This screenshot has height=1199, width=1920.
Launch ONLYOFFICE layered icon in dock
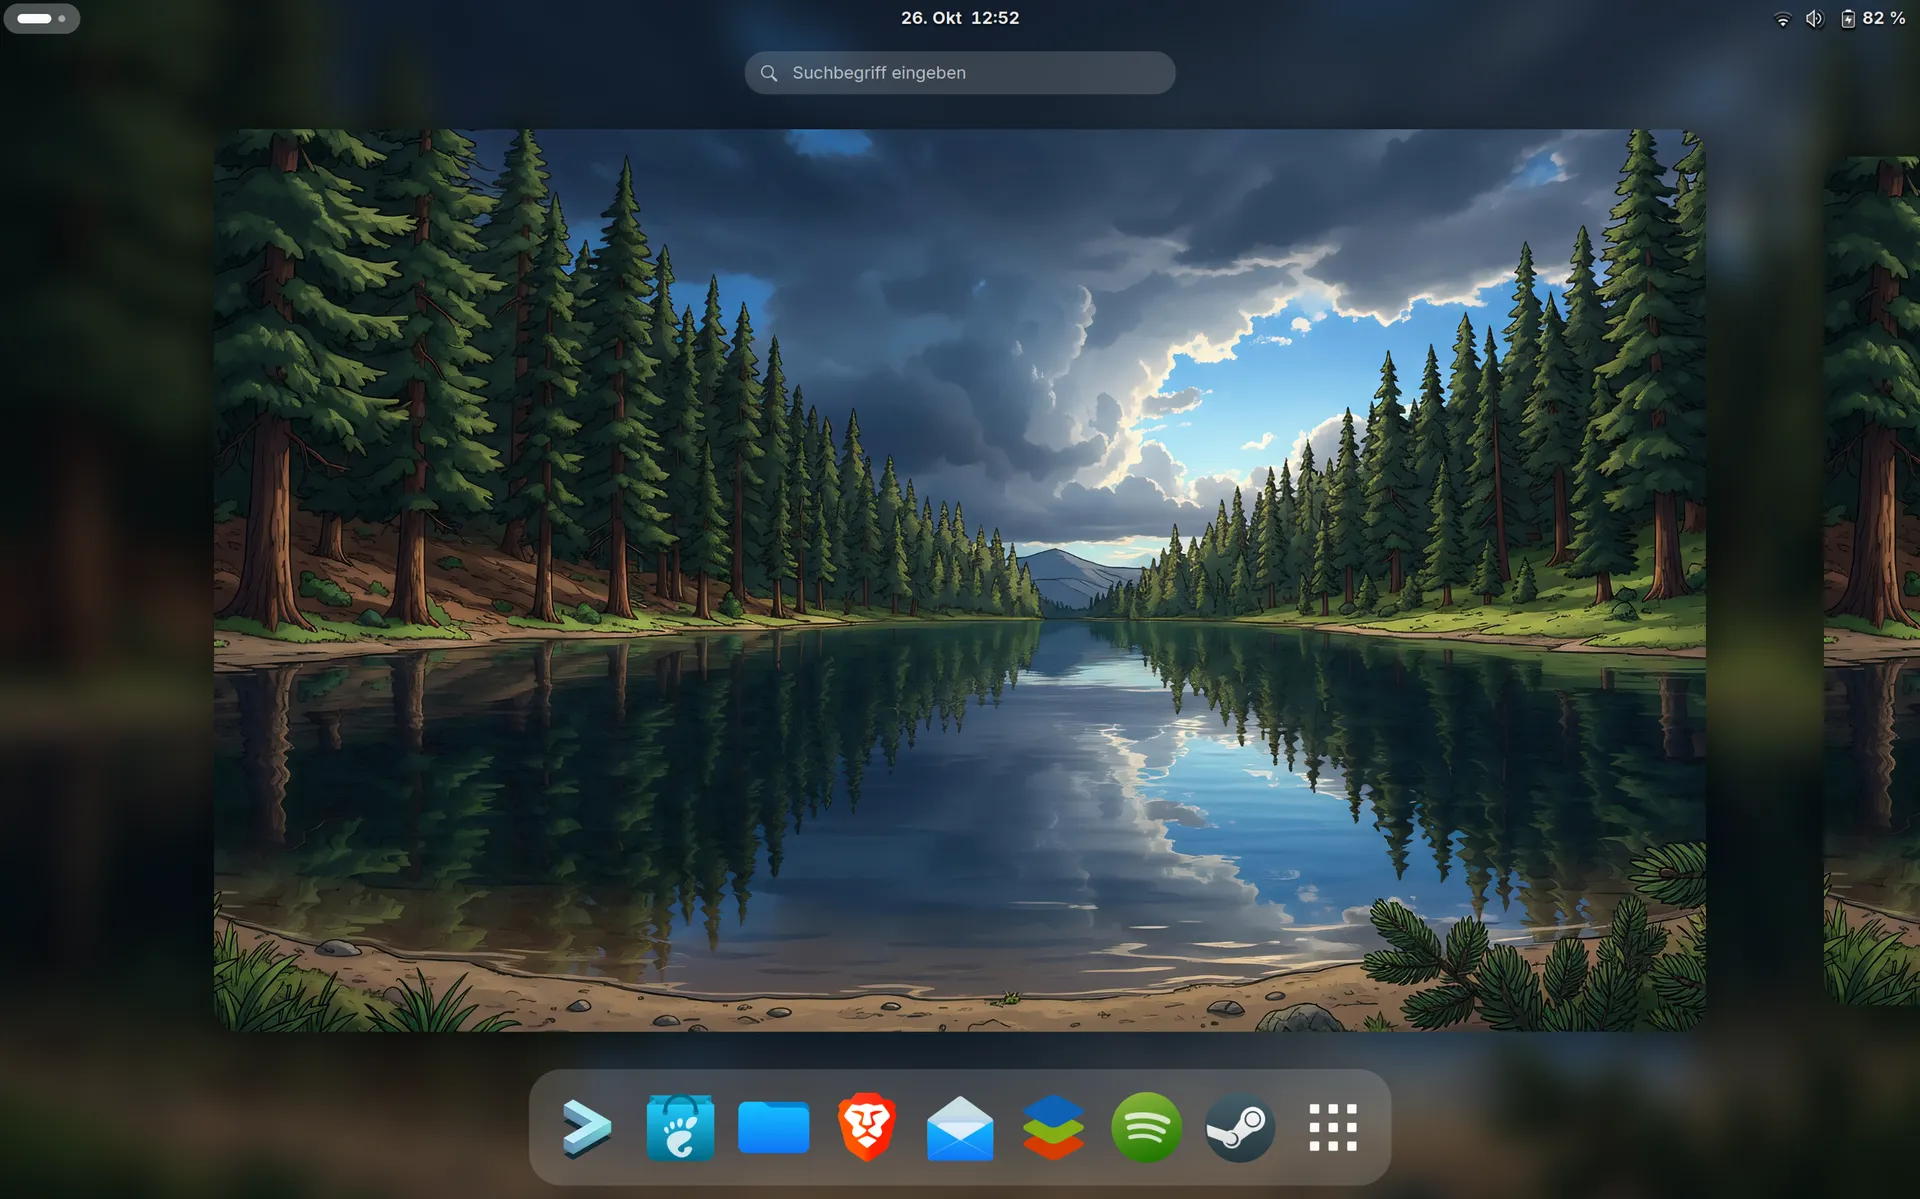1053,1128
